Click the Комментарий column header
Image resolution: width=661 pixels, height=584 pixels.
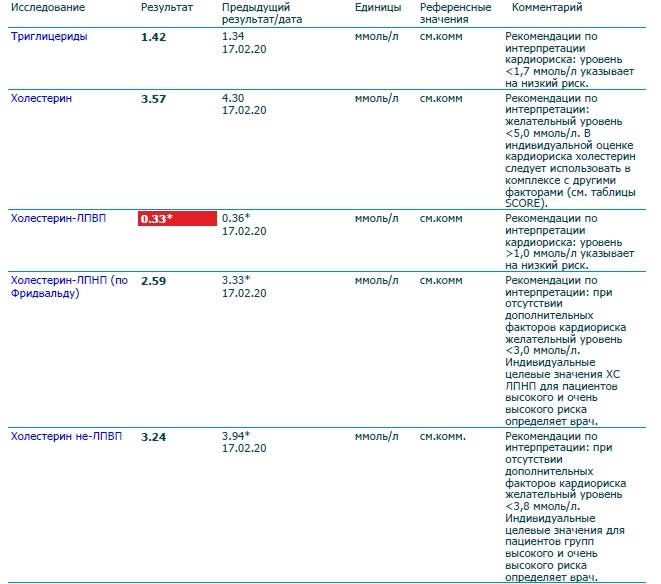pos(547,8)
